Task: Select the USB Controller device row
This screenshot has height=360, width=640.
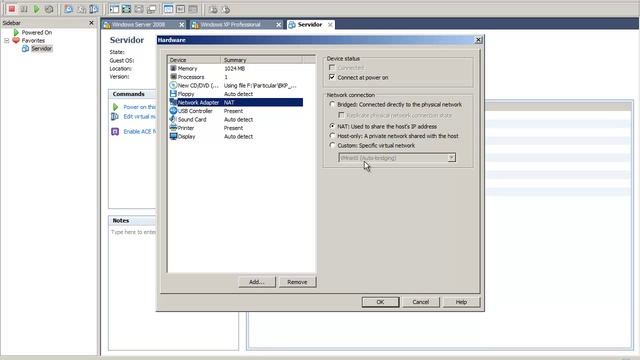Action: [236, 111]
